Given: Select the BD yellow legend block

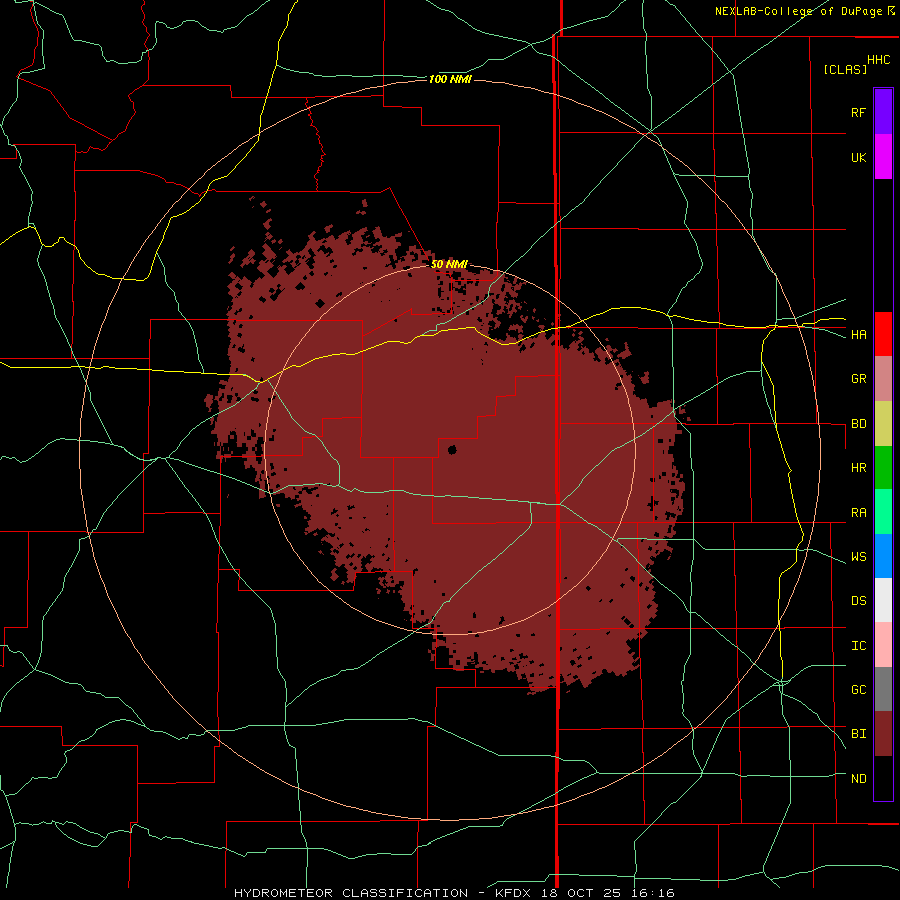Looking at the screenshot, I should point(883,424).
